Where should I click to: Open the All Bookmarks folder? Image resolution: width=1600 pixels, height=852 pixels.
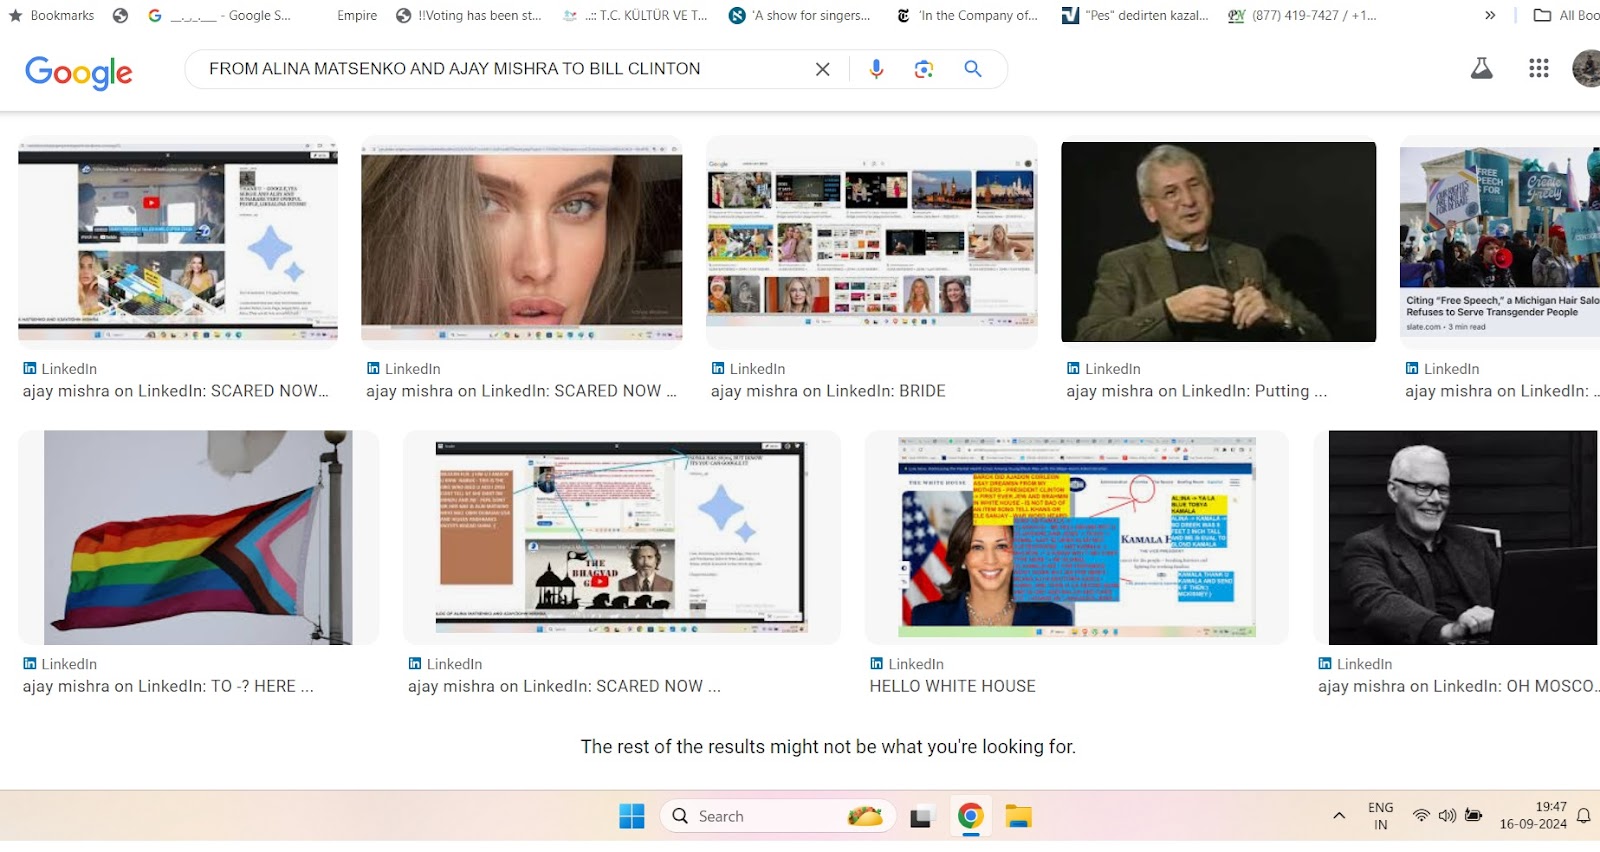[x=1567, y=15]
